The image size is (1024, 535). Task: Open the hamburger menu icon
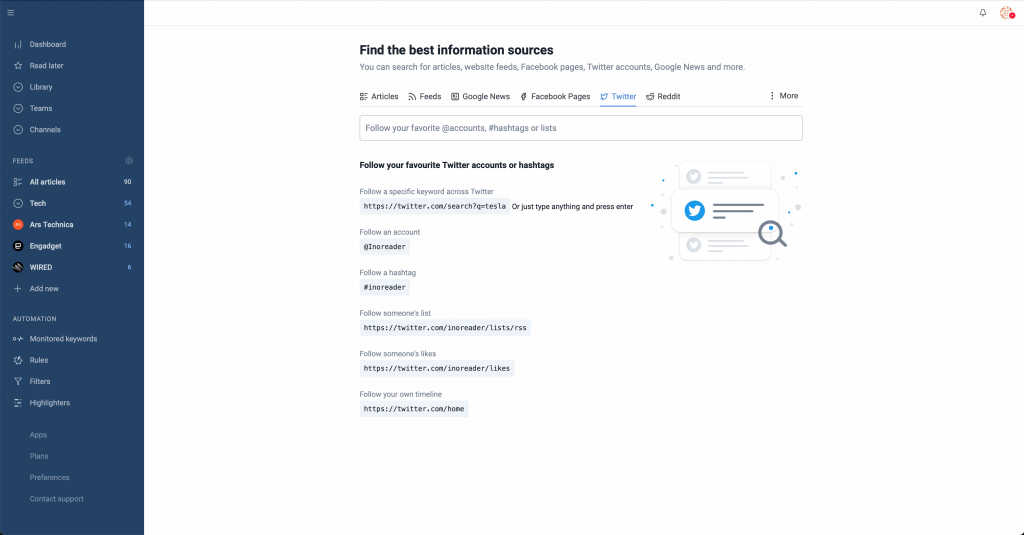tap(10, 12)
